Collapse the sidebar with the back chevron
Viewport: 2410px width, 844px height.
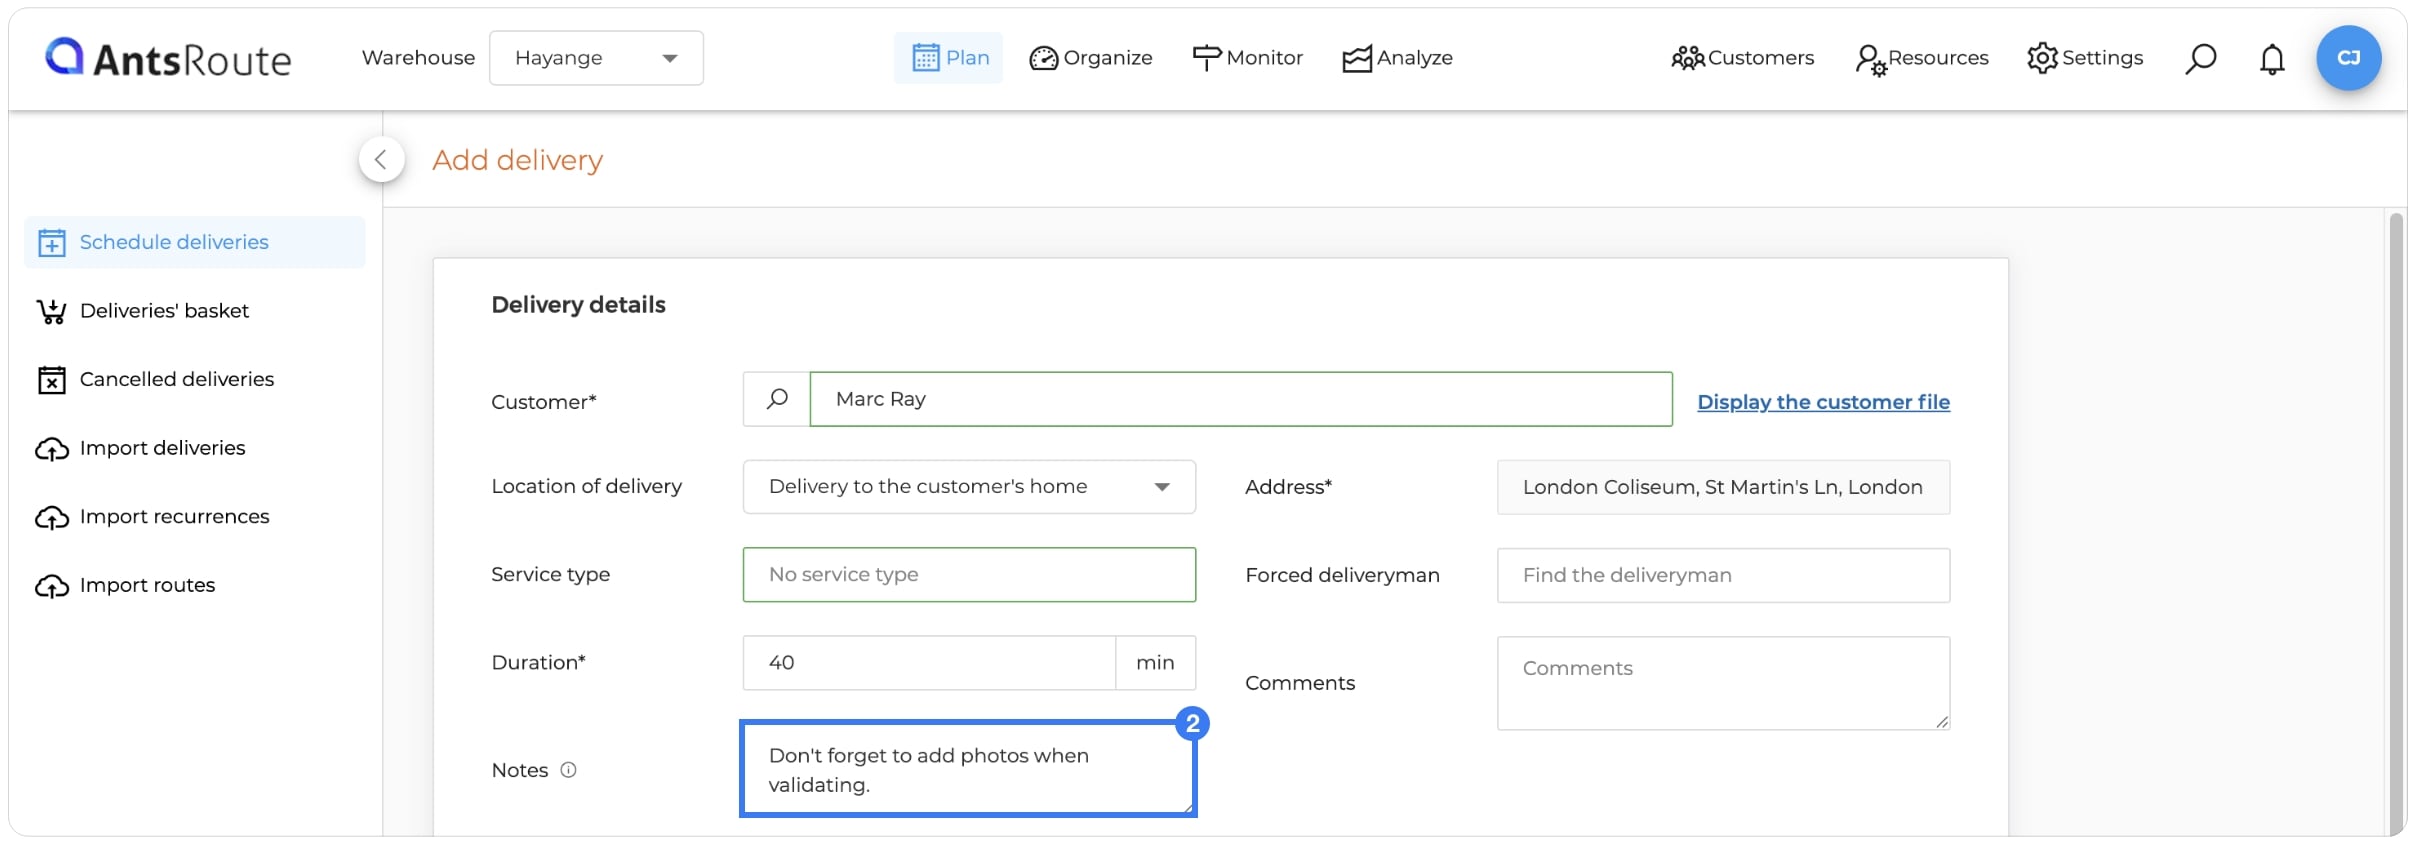(x=381, y=159)
